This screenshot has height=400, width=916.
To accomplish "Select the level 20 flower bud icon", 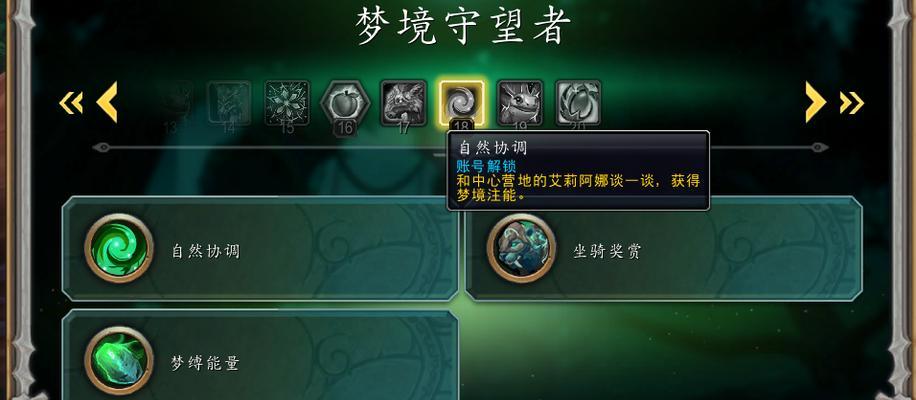I will tap(578, 103).
